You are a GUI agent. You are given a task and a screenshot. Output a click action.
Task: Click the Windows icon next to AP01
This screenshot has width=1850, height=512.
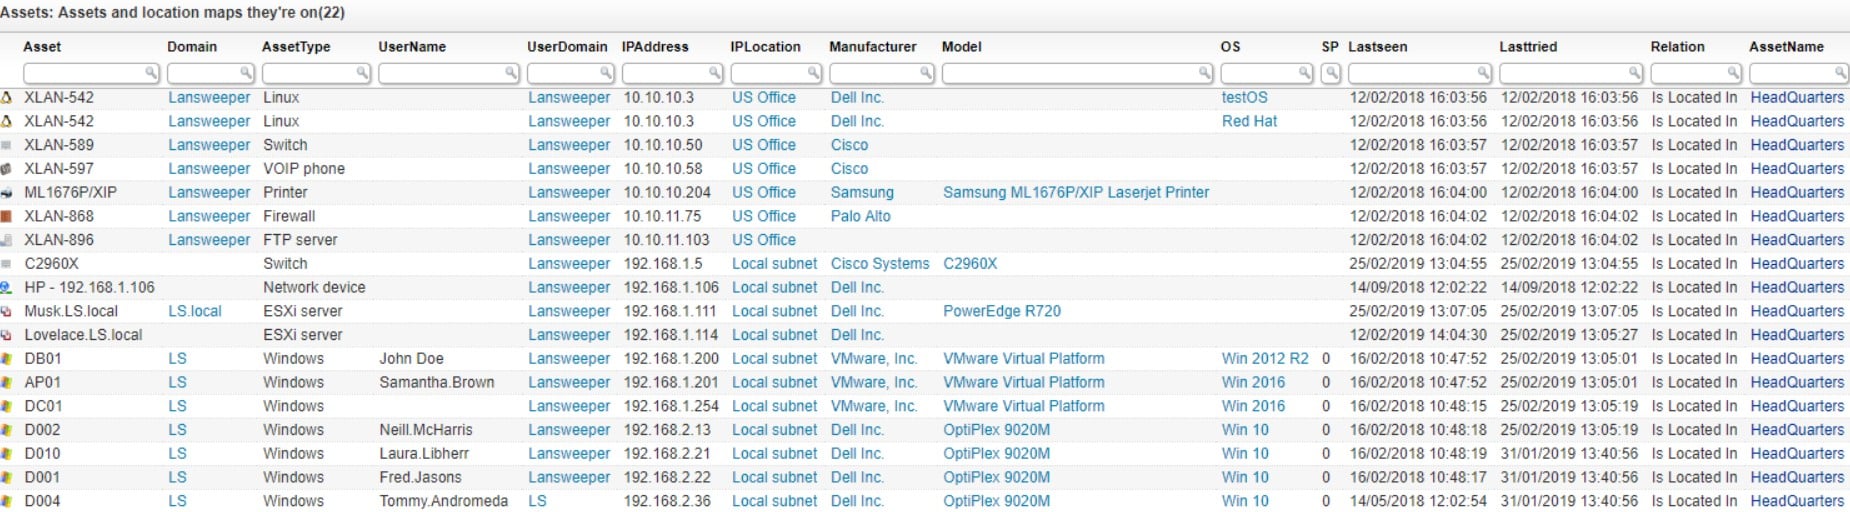[6, 383]
